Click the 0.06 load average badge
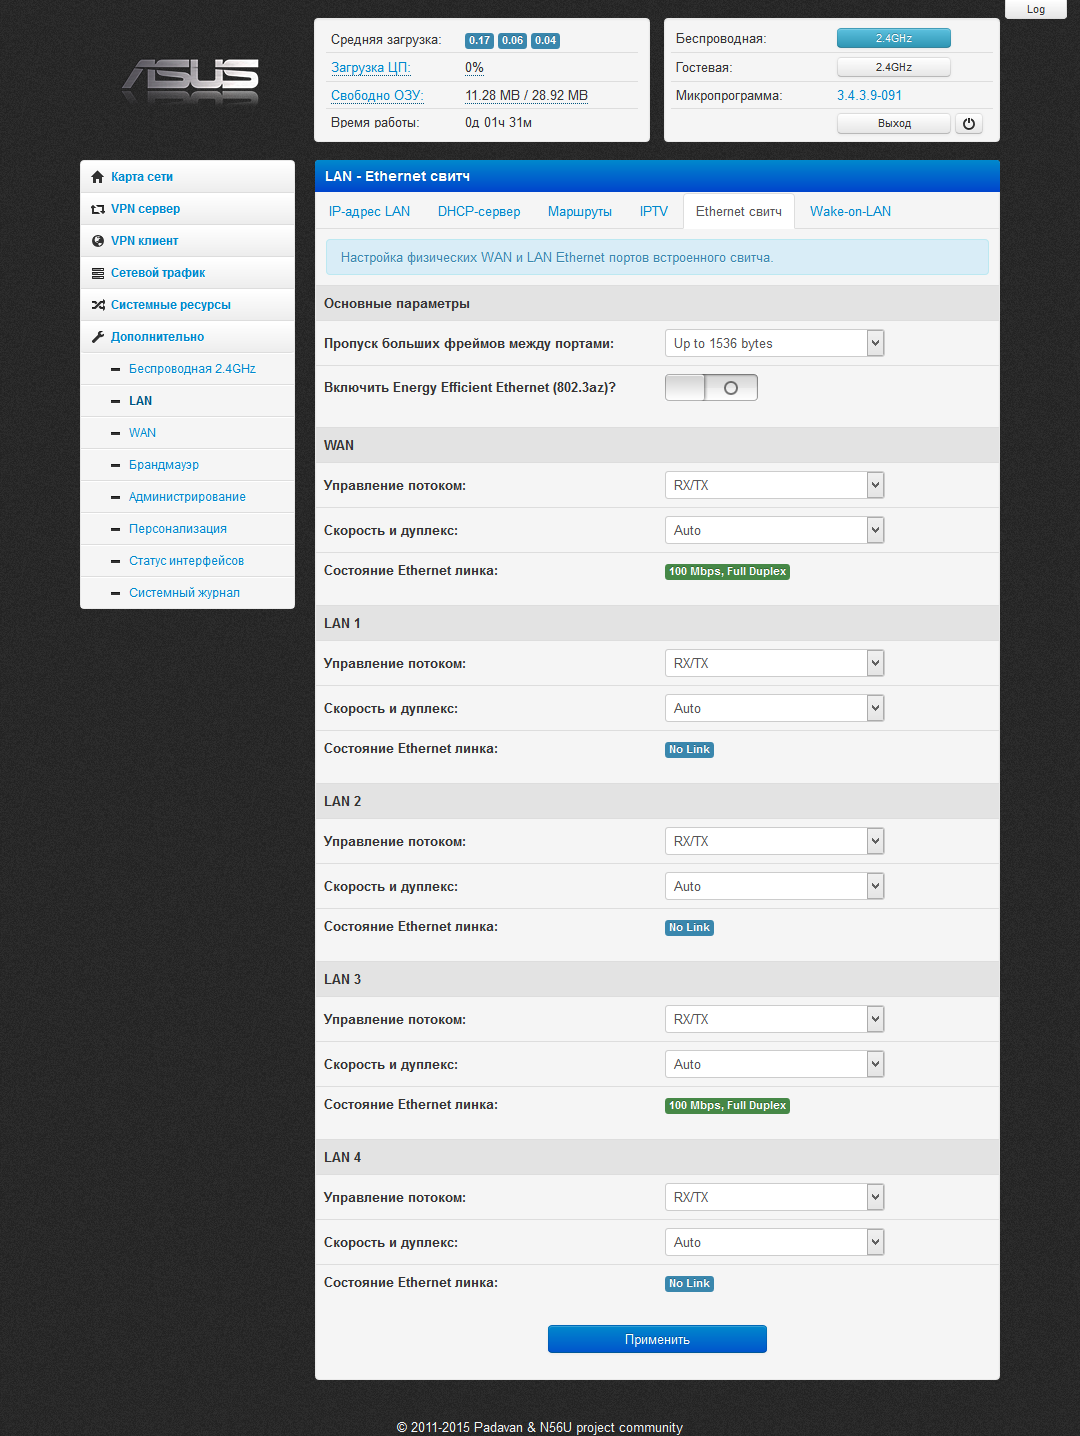 point(512,41)
